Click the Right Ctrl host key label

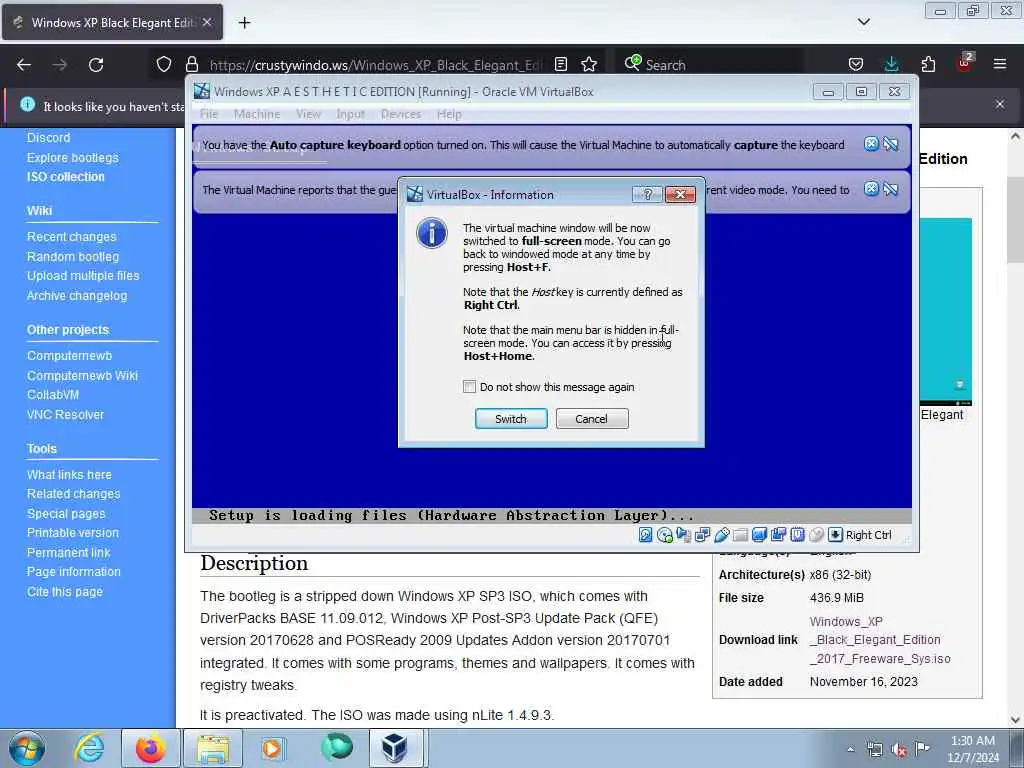pyautogui.click(x=869, y=535)
